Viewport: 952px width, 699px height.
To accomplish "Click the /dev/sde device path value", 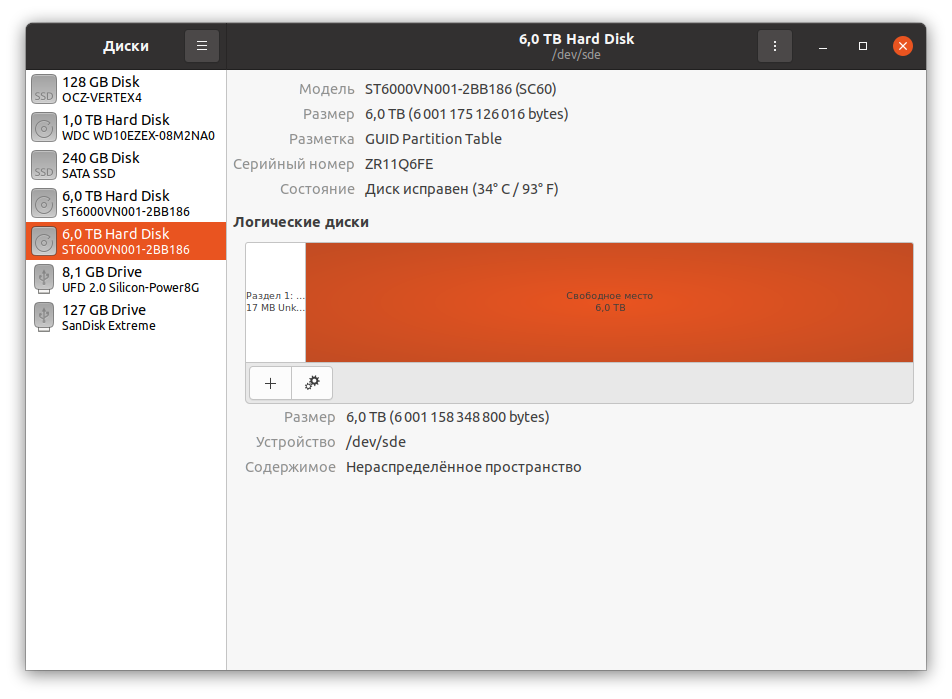I will pos(376,442).
